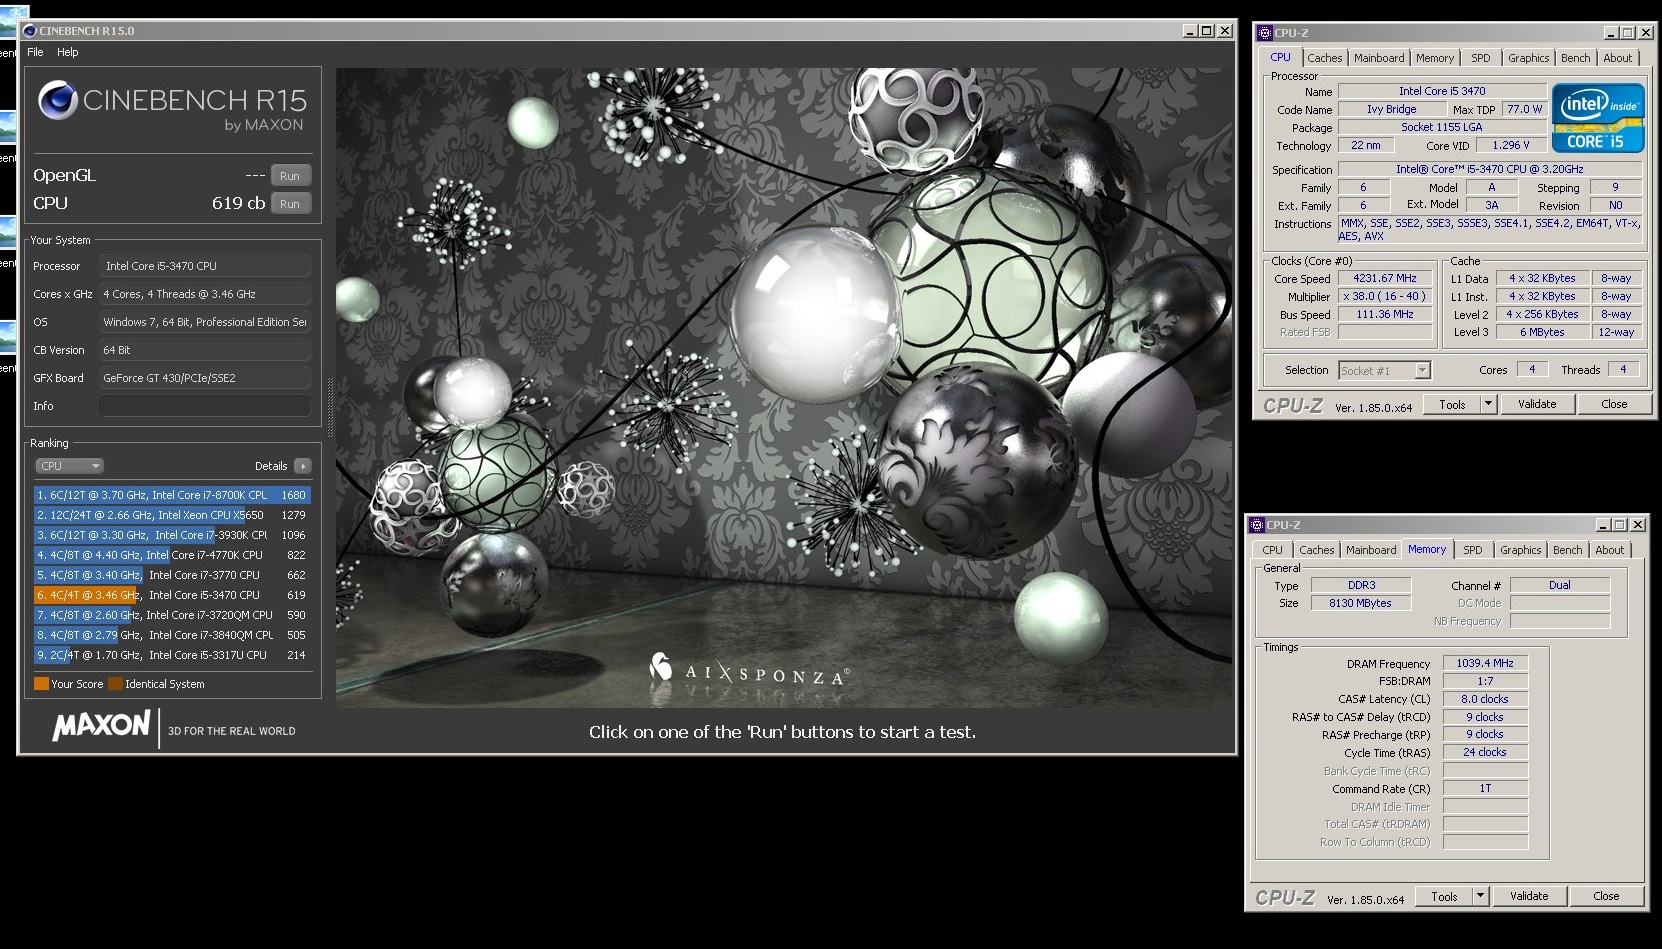Image resolution: width=1662 pixels, height=949 pixels.
Task: Switch to Bench tab in top CPU-Z
Action: (x=1575, y=58)
